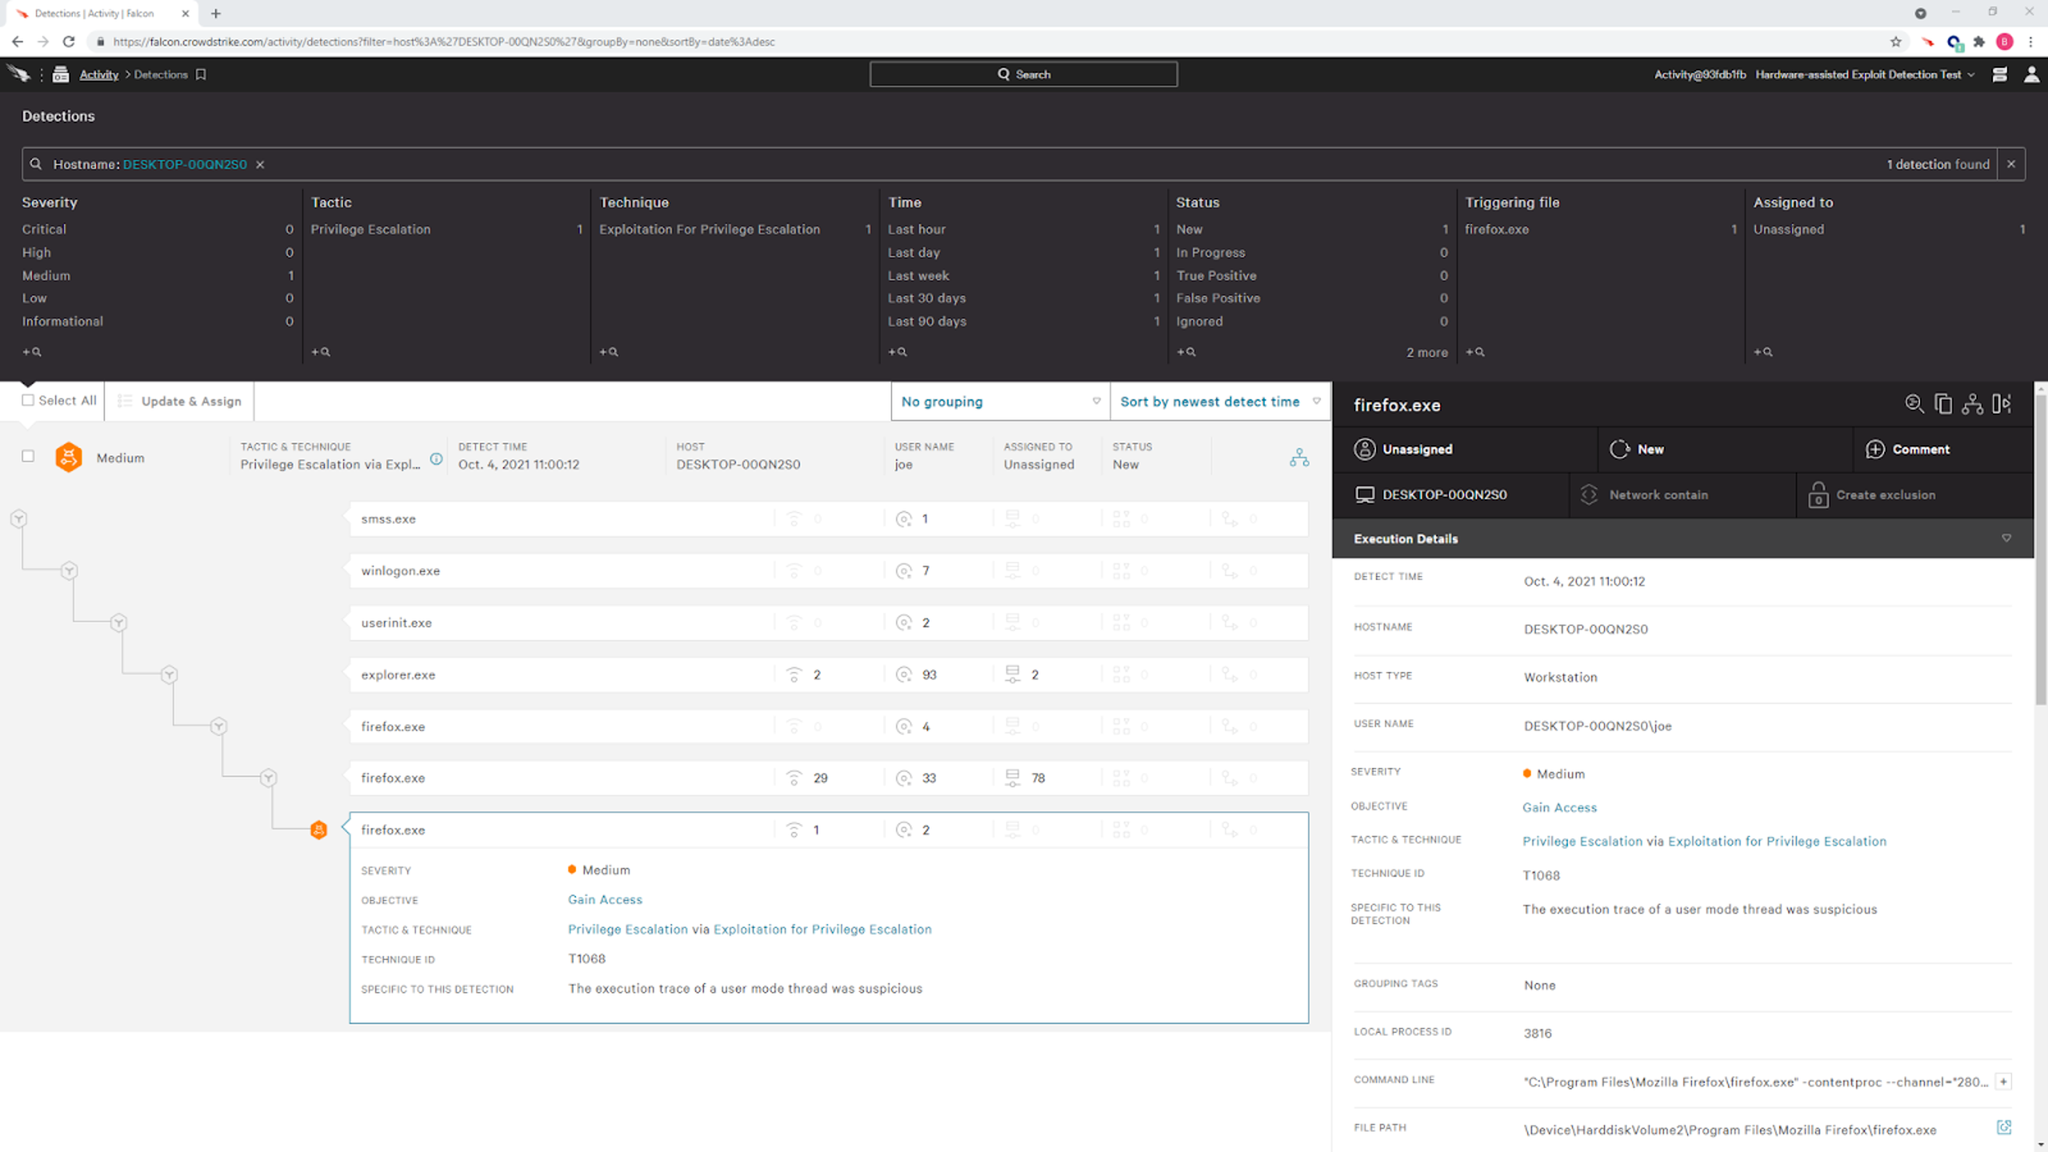Collapse the smss.exe tree node
This screenshot has height=1152, width=2048.
pos(19,519)
